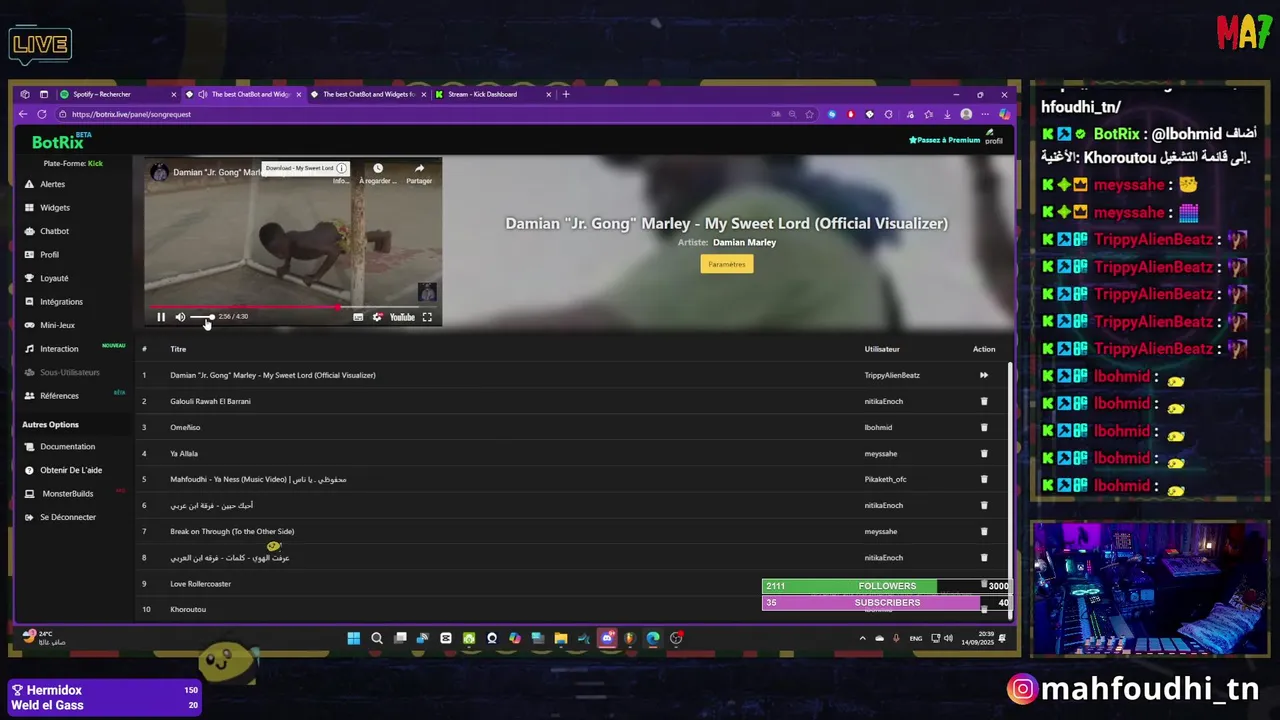Open Microsoft Edge from taskbar

pyautogui.click(x=653, y=638)
